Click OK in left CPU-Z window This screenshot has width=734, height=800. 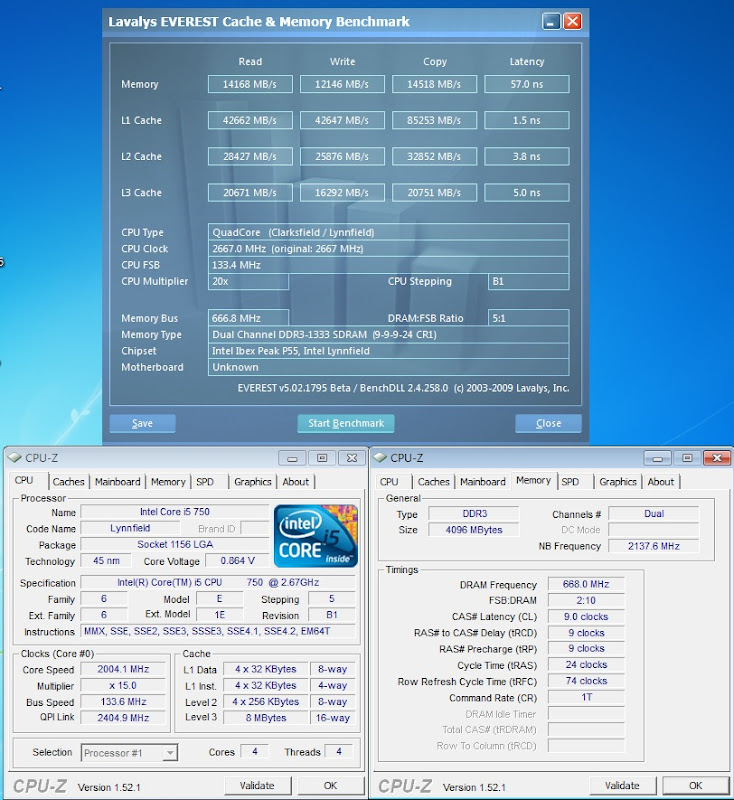pos(331,786)
